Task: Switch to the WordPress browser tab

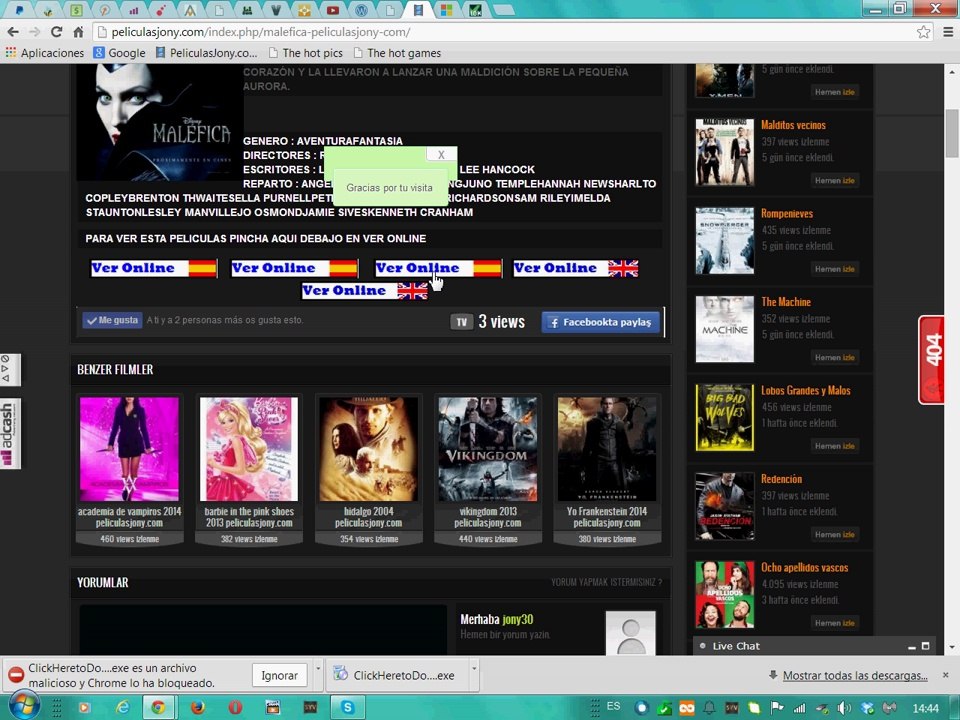Action: click(361, 10)
